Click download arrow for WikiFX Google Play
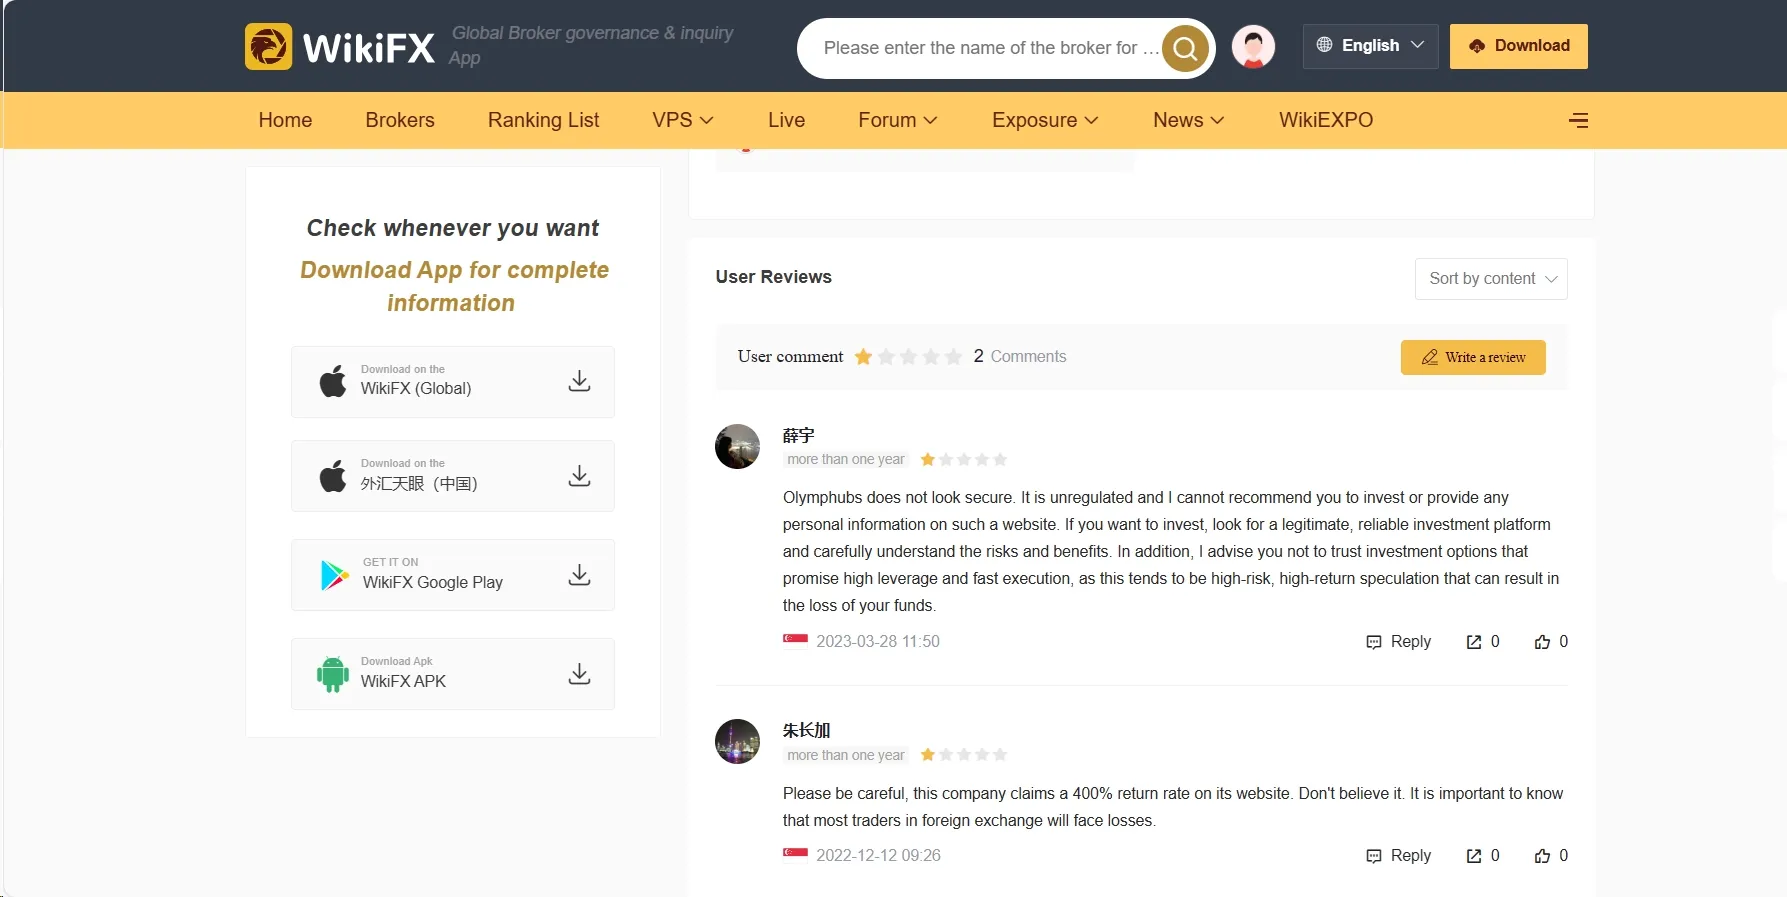 (x=579, y=575)
